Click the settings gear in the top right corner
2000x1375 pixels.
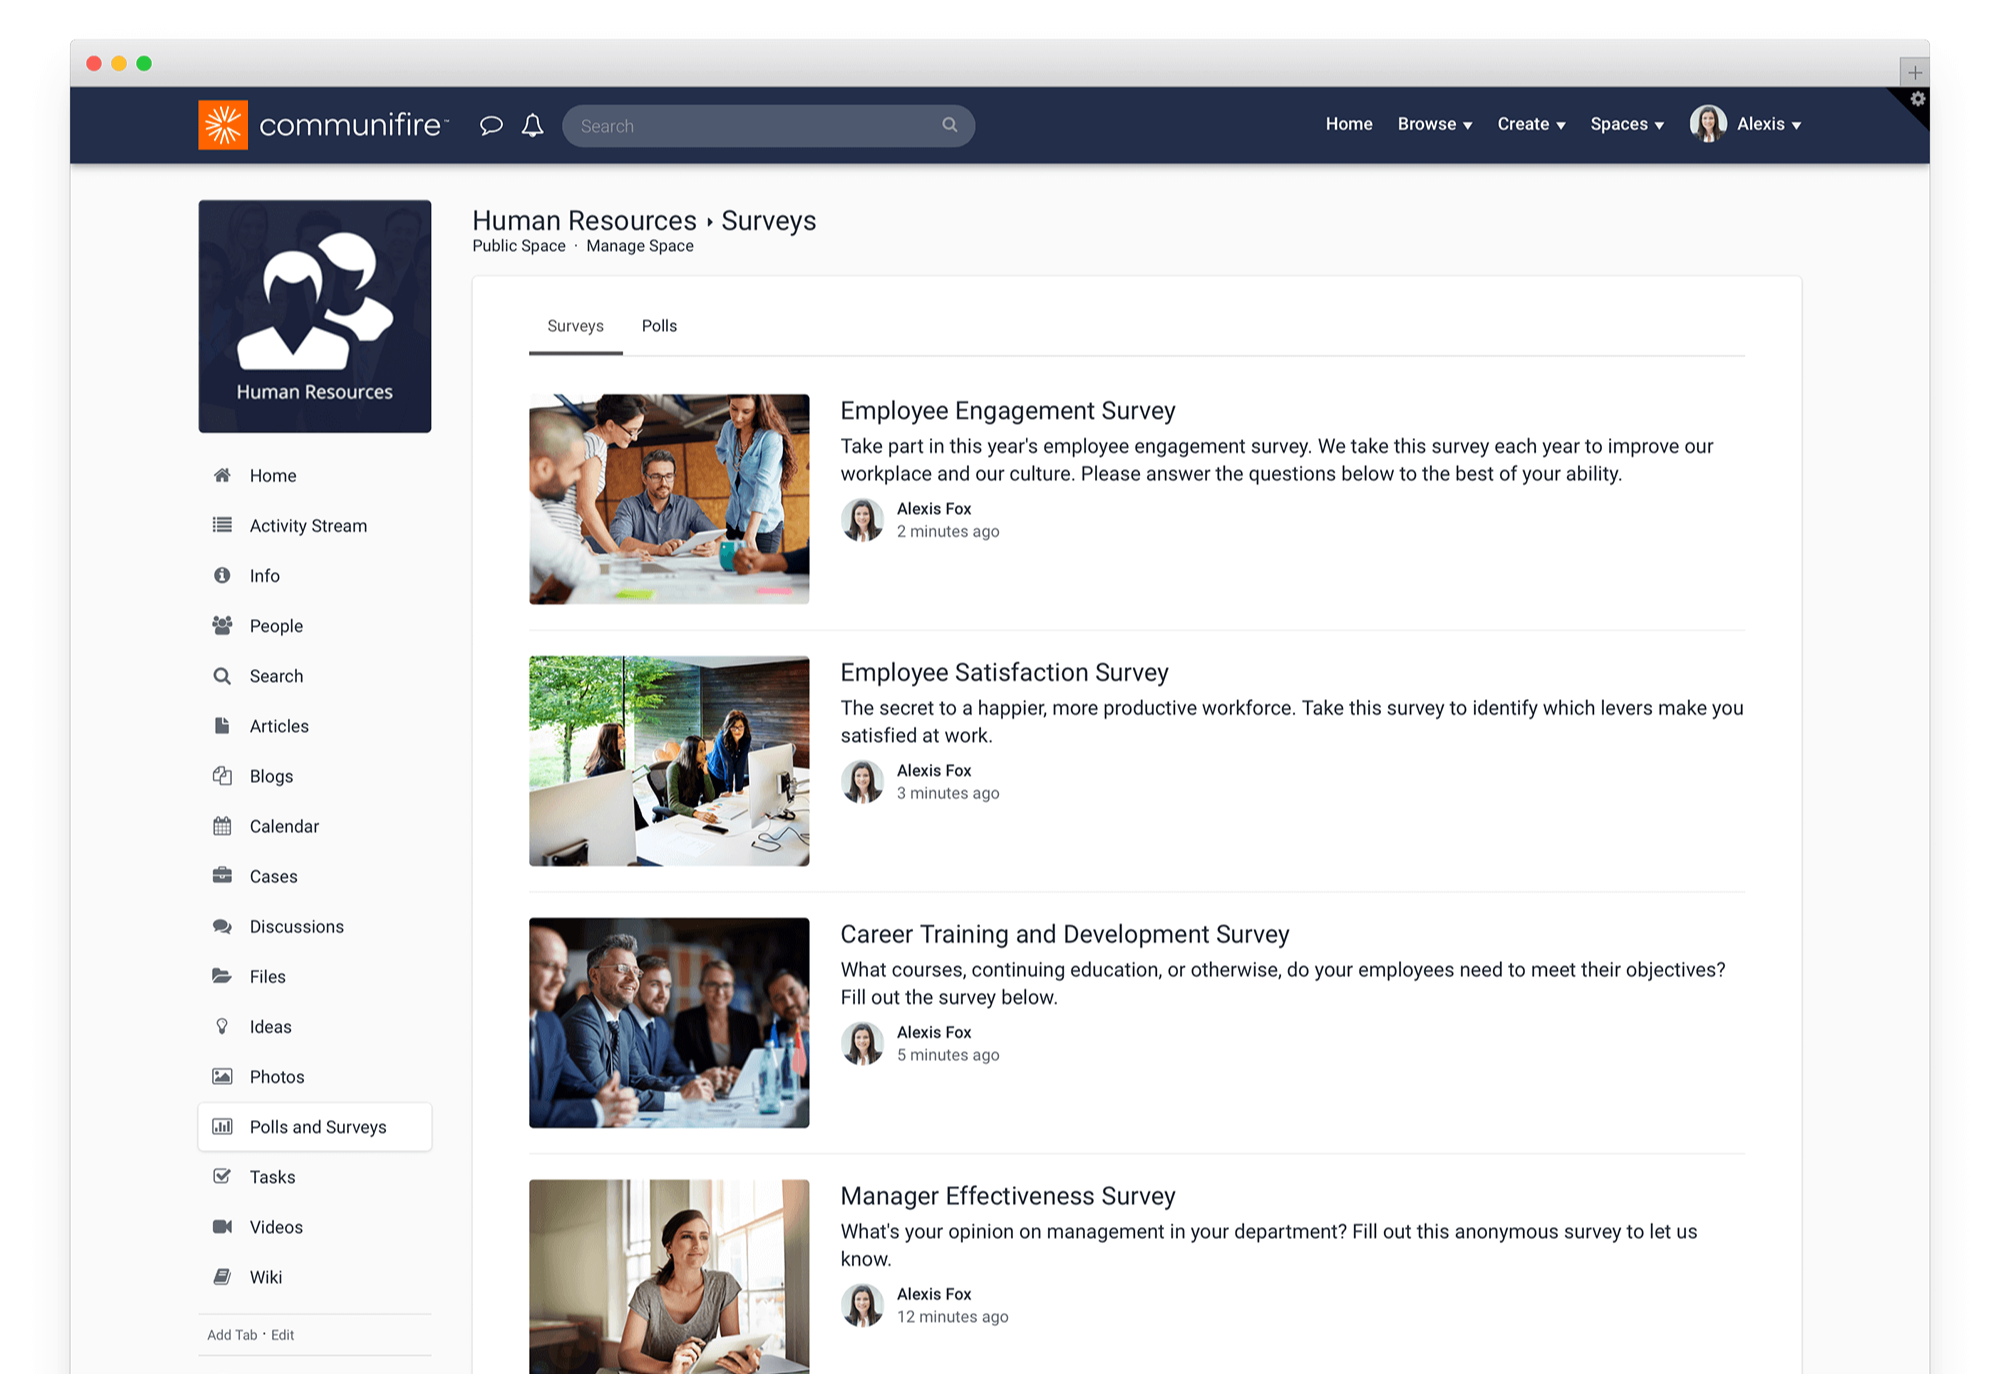click(1918, 100)
